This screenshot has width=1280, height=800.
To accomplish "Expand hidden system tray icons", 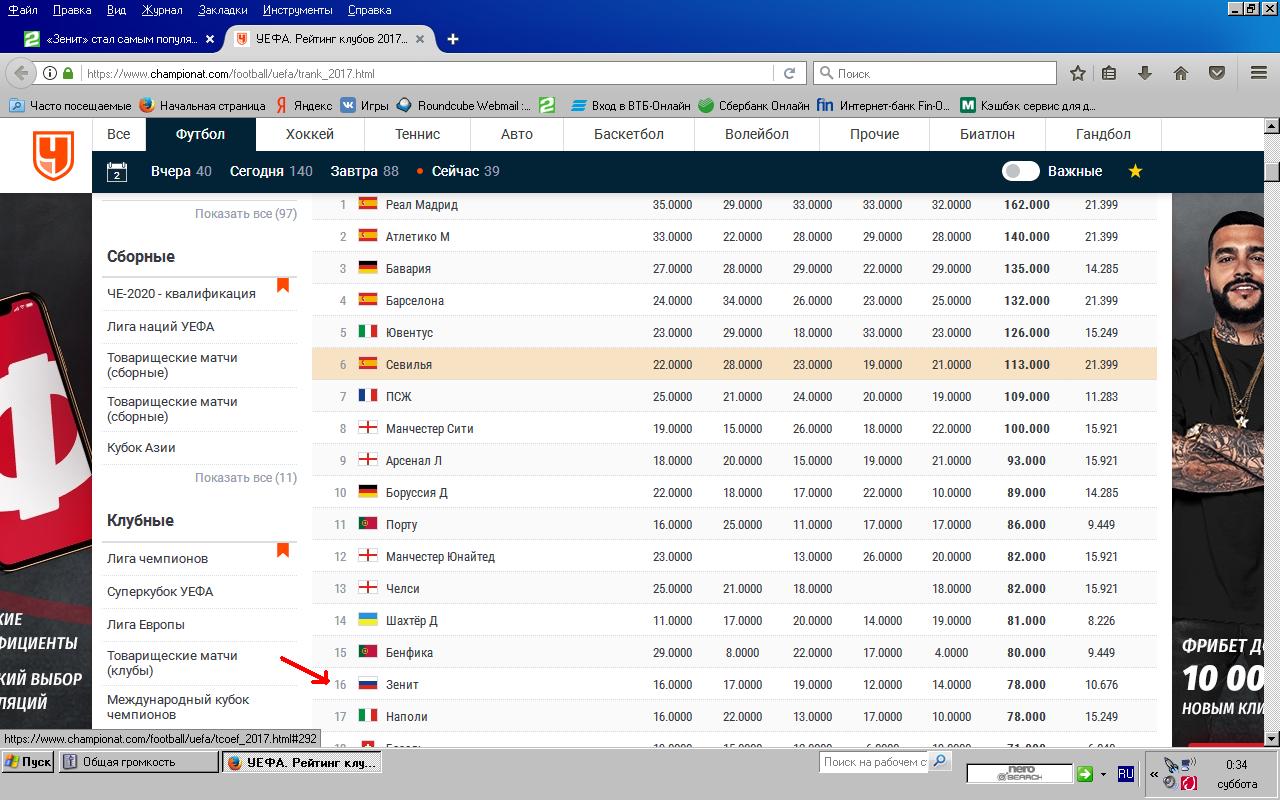I will 1156,774.
